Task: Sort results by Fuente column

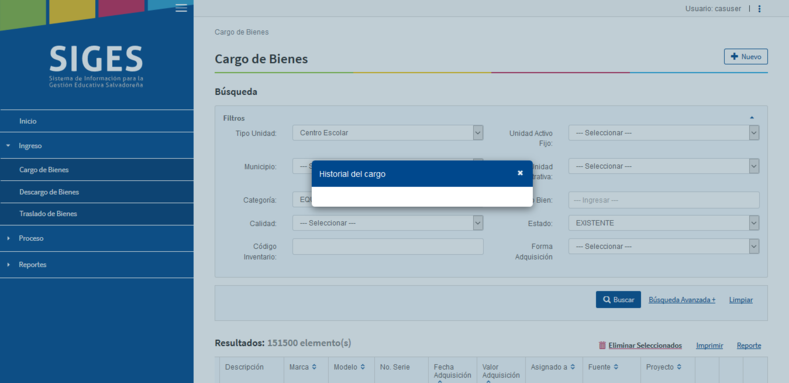Action: (x=603, y=367)
